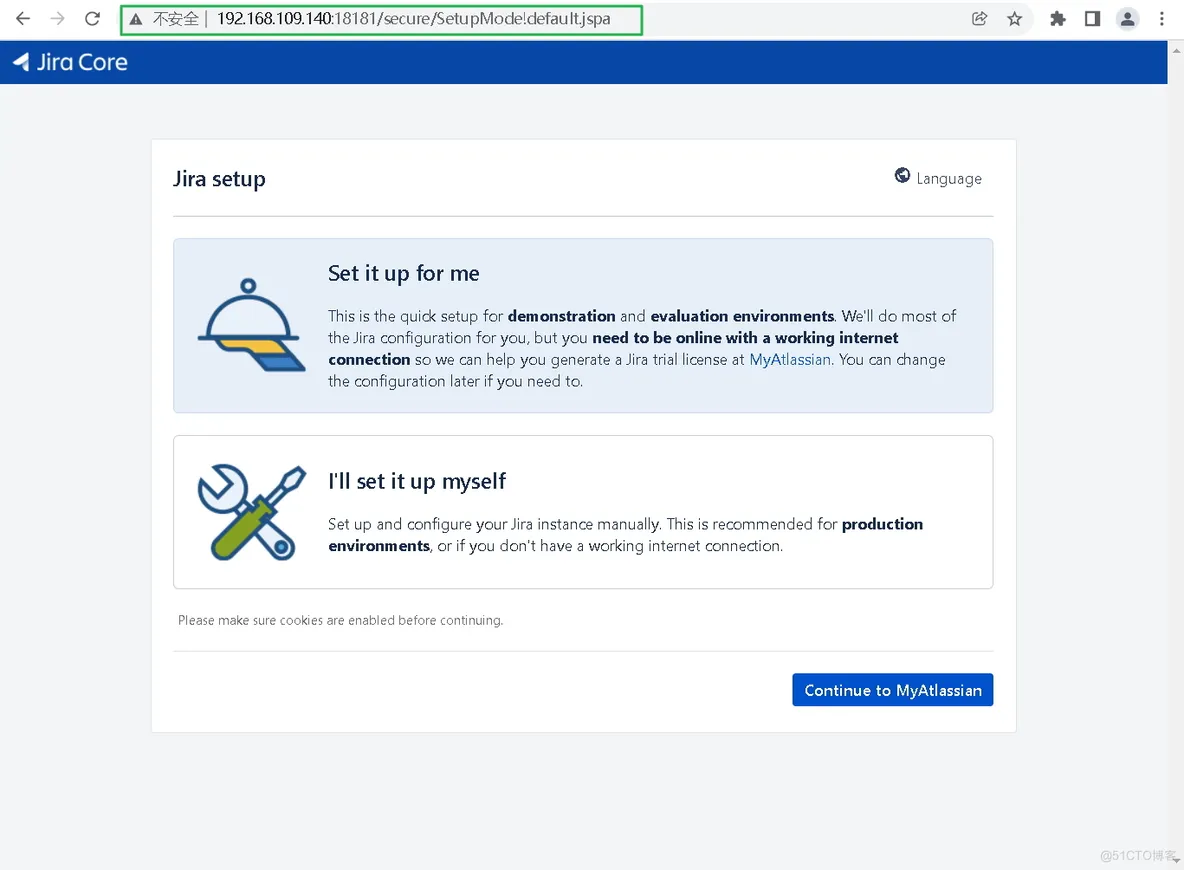Click Continue to MyAtlassian button
The height and width of the screenshot is (870, 1184).
[893, 690]
